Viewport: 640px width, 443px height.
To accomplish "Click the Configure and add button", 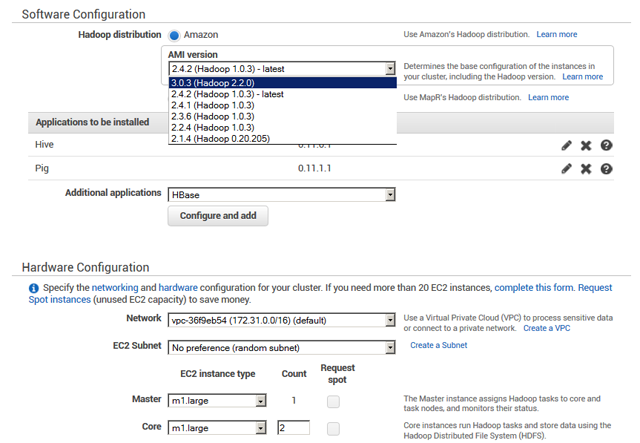I will tap(218, 216).
